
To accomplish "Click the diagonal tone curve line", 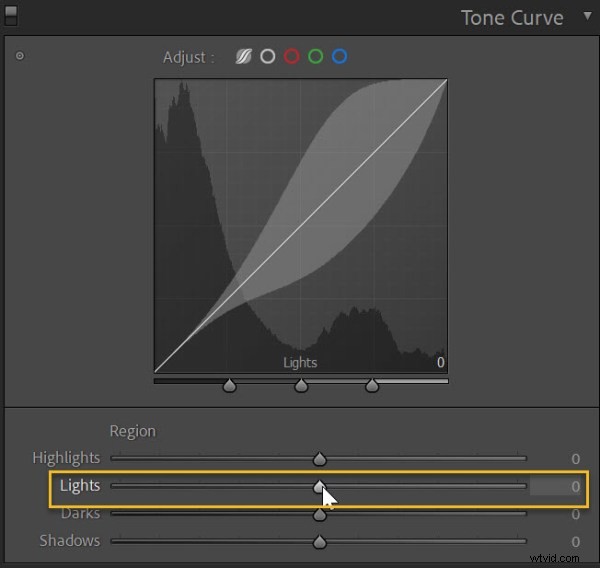I will pos(301,226).
